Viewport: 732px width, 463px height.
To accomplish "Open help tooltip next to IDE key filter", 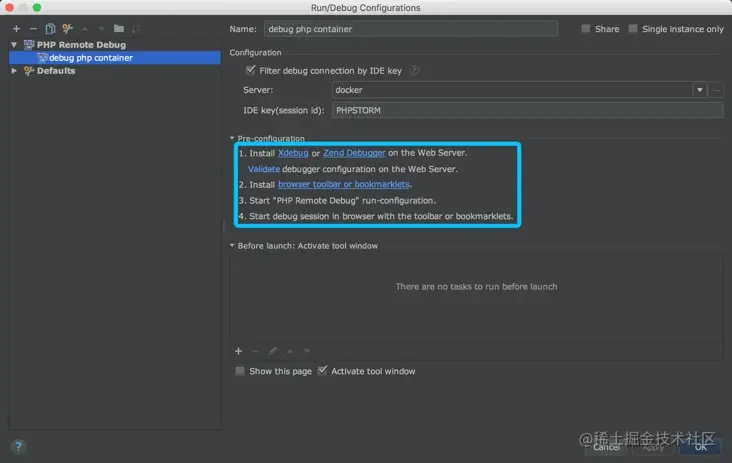I will click(414, 71).
